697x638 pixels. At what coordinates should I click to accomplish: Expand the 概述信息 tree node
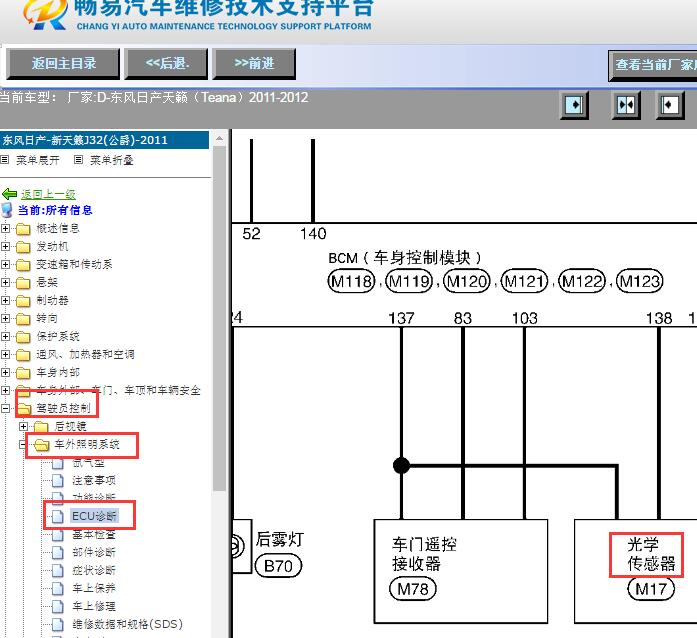5,229
